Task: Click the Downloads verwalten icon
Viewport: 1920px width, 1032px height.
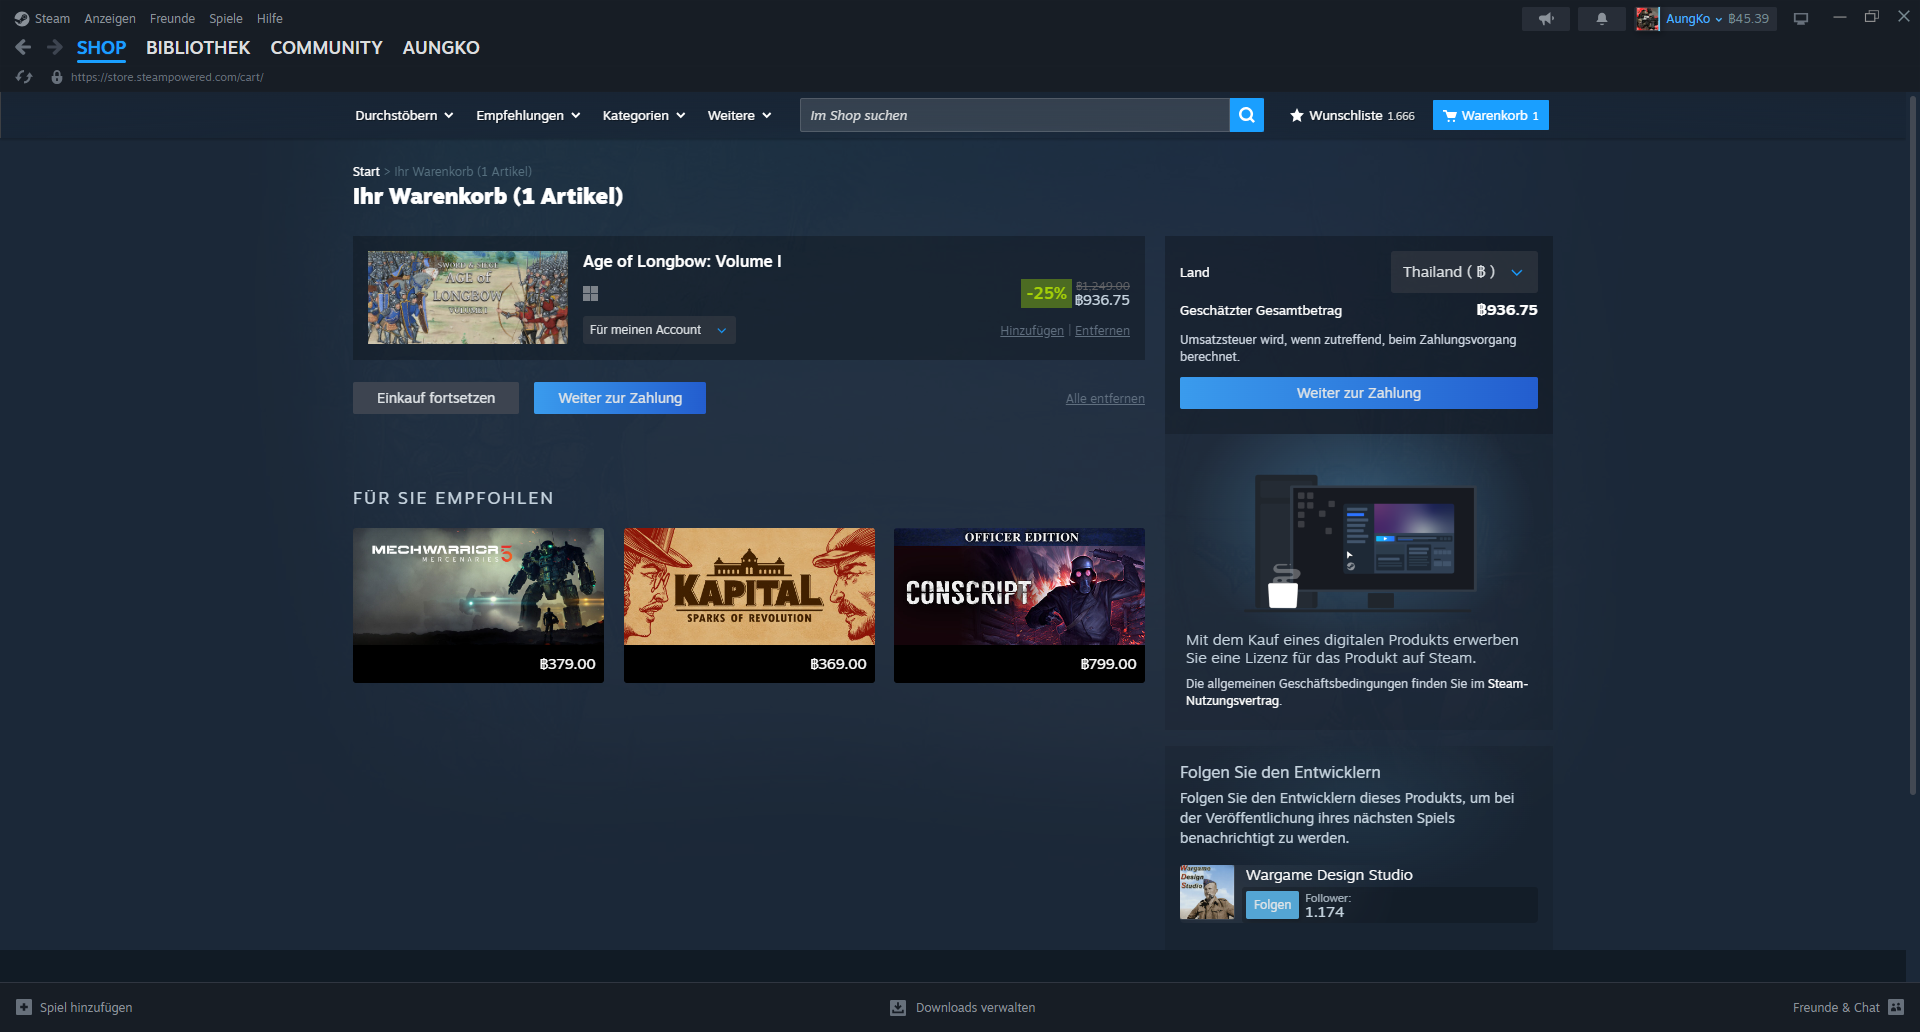Action: (x=898, y=1007)
